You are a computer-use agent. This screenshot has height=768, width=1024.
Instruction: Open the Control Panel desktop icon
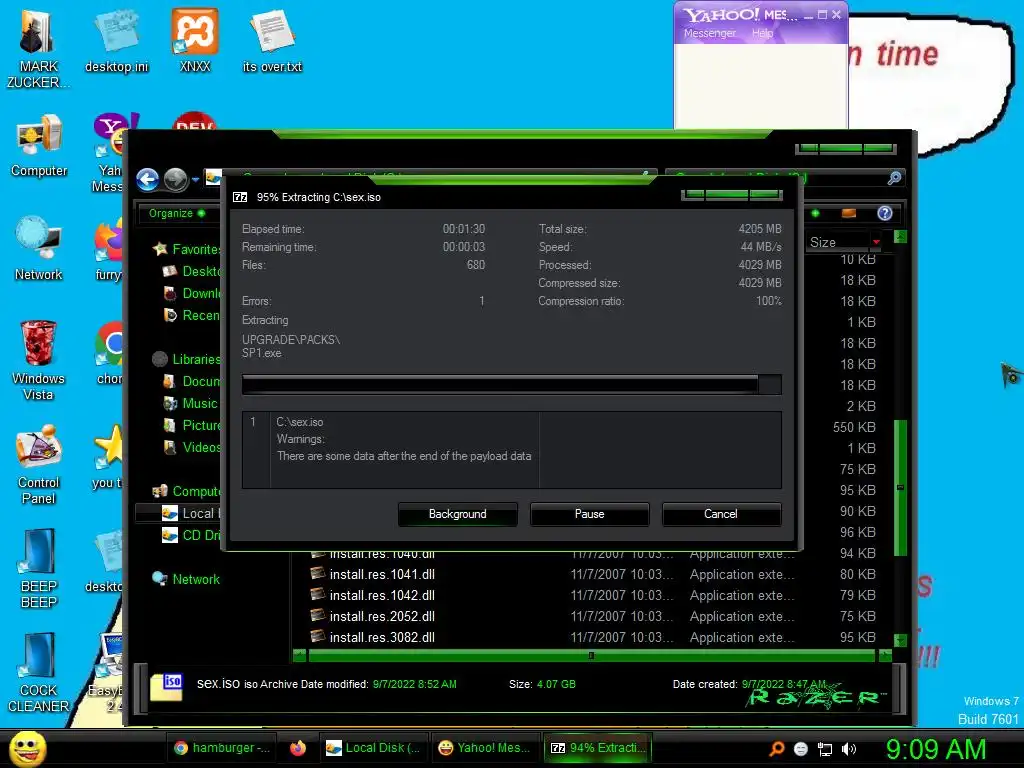pyautogui.click(x=39, y=464)
